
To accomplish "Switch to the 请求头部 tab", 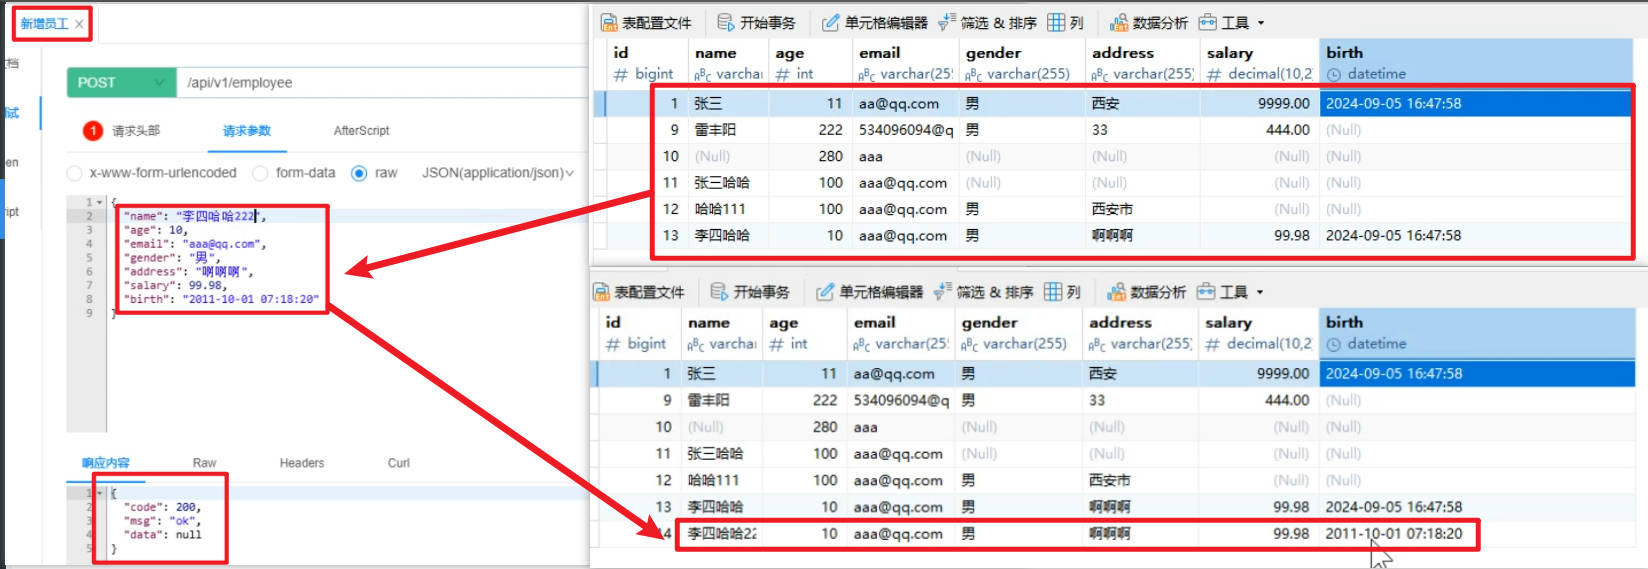I will (136, 131).
